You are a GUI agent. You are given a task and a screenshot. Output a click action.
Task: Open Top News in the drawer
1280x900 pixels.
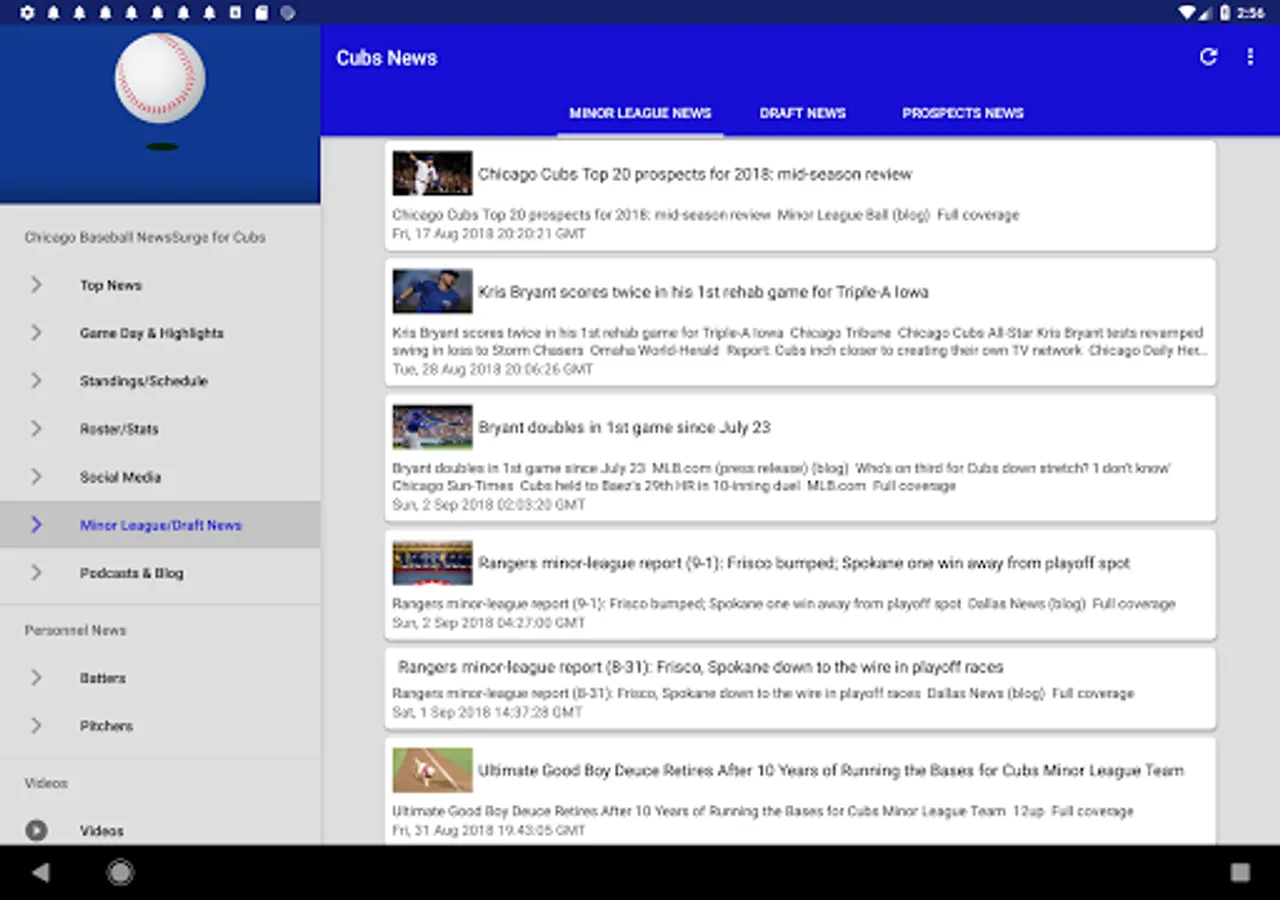[x=160, y=285]
